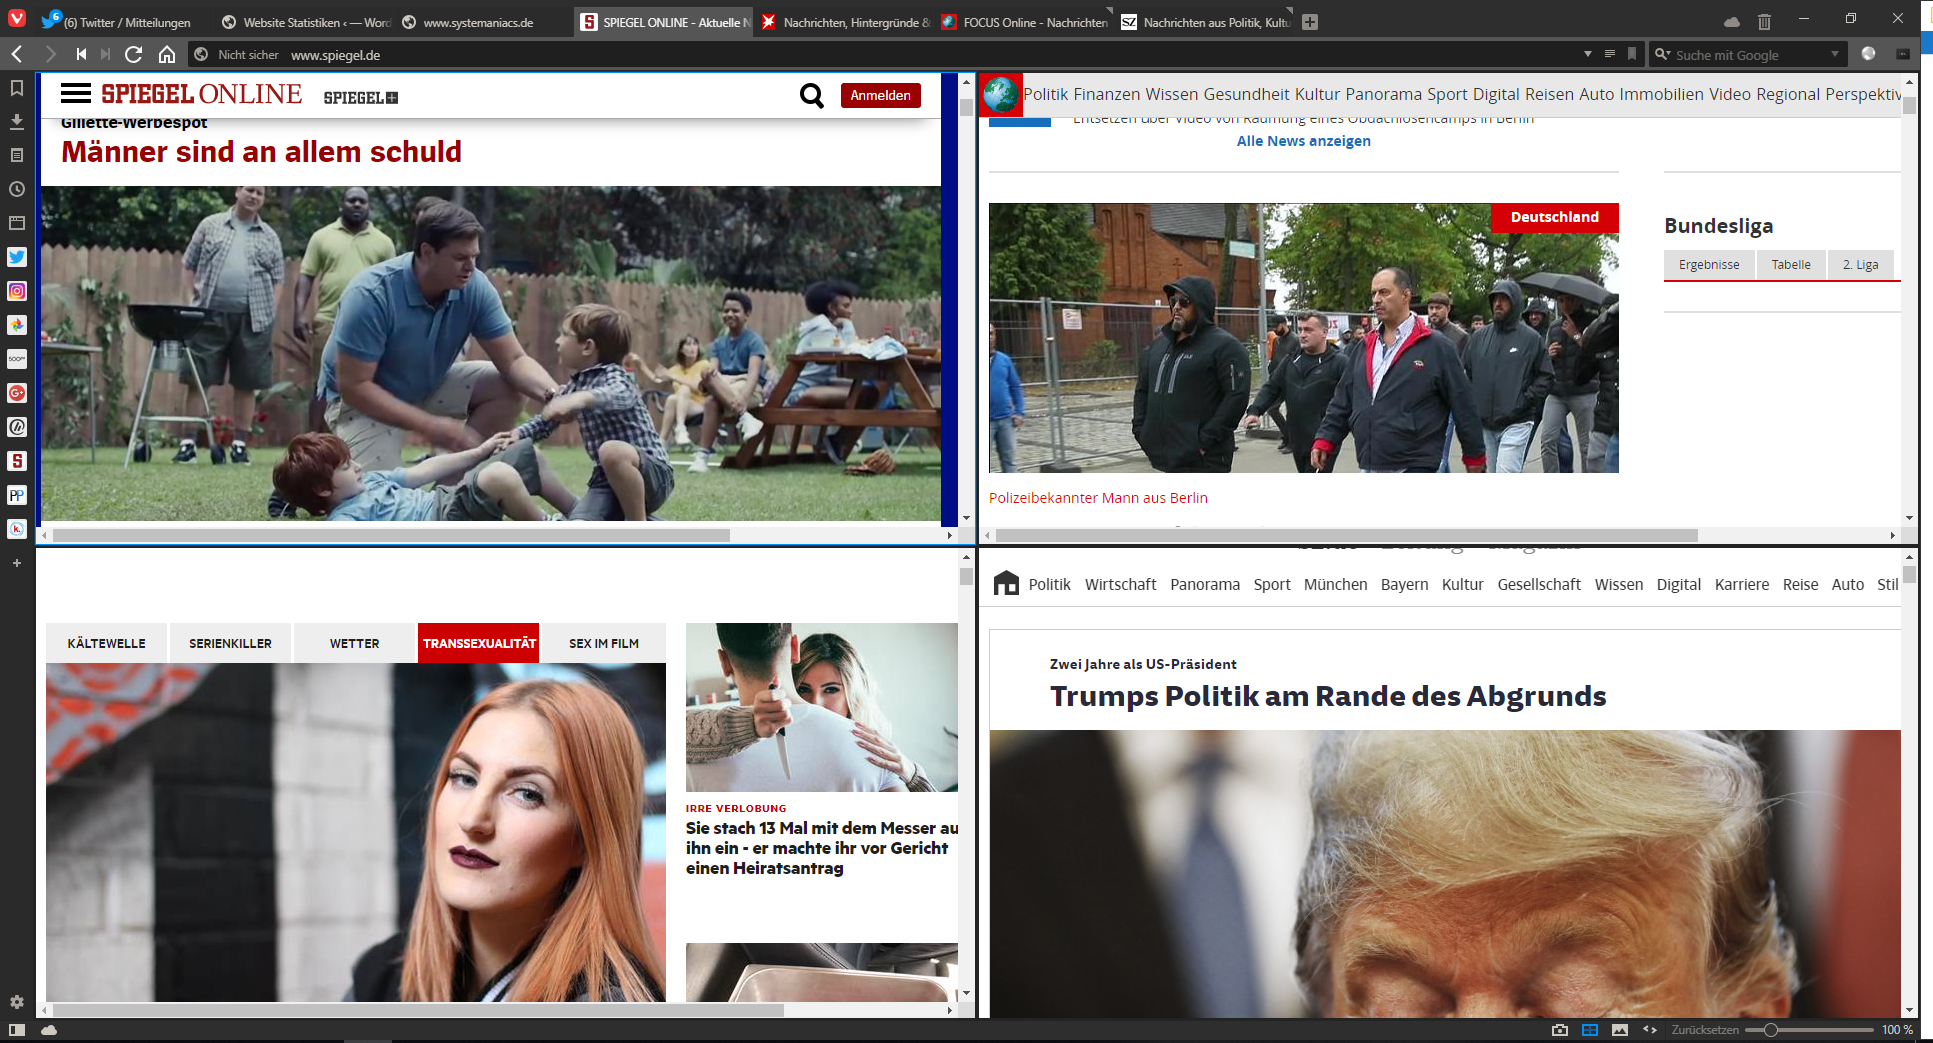Open the Downloads panel in sidebar
The height and width of the screenshot is (1043, 1933).
17,121
